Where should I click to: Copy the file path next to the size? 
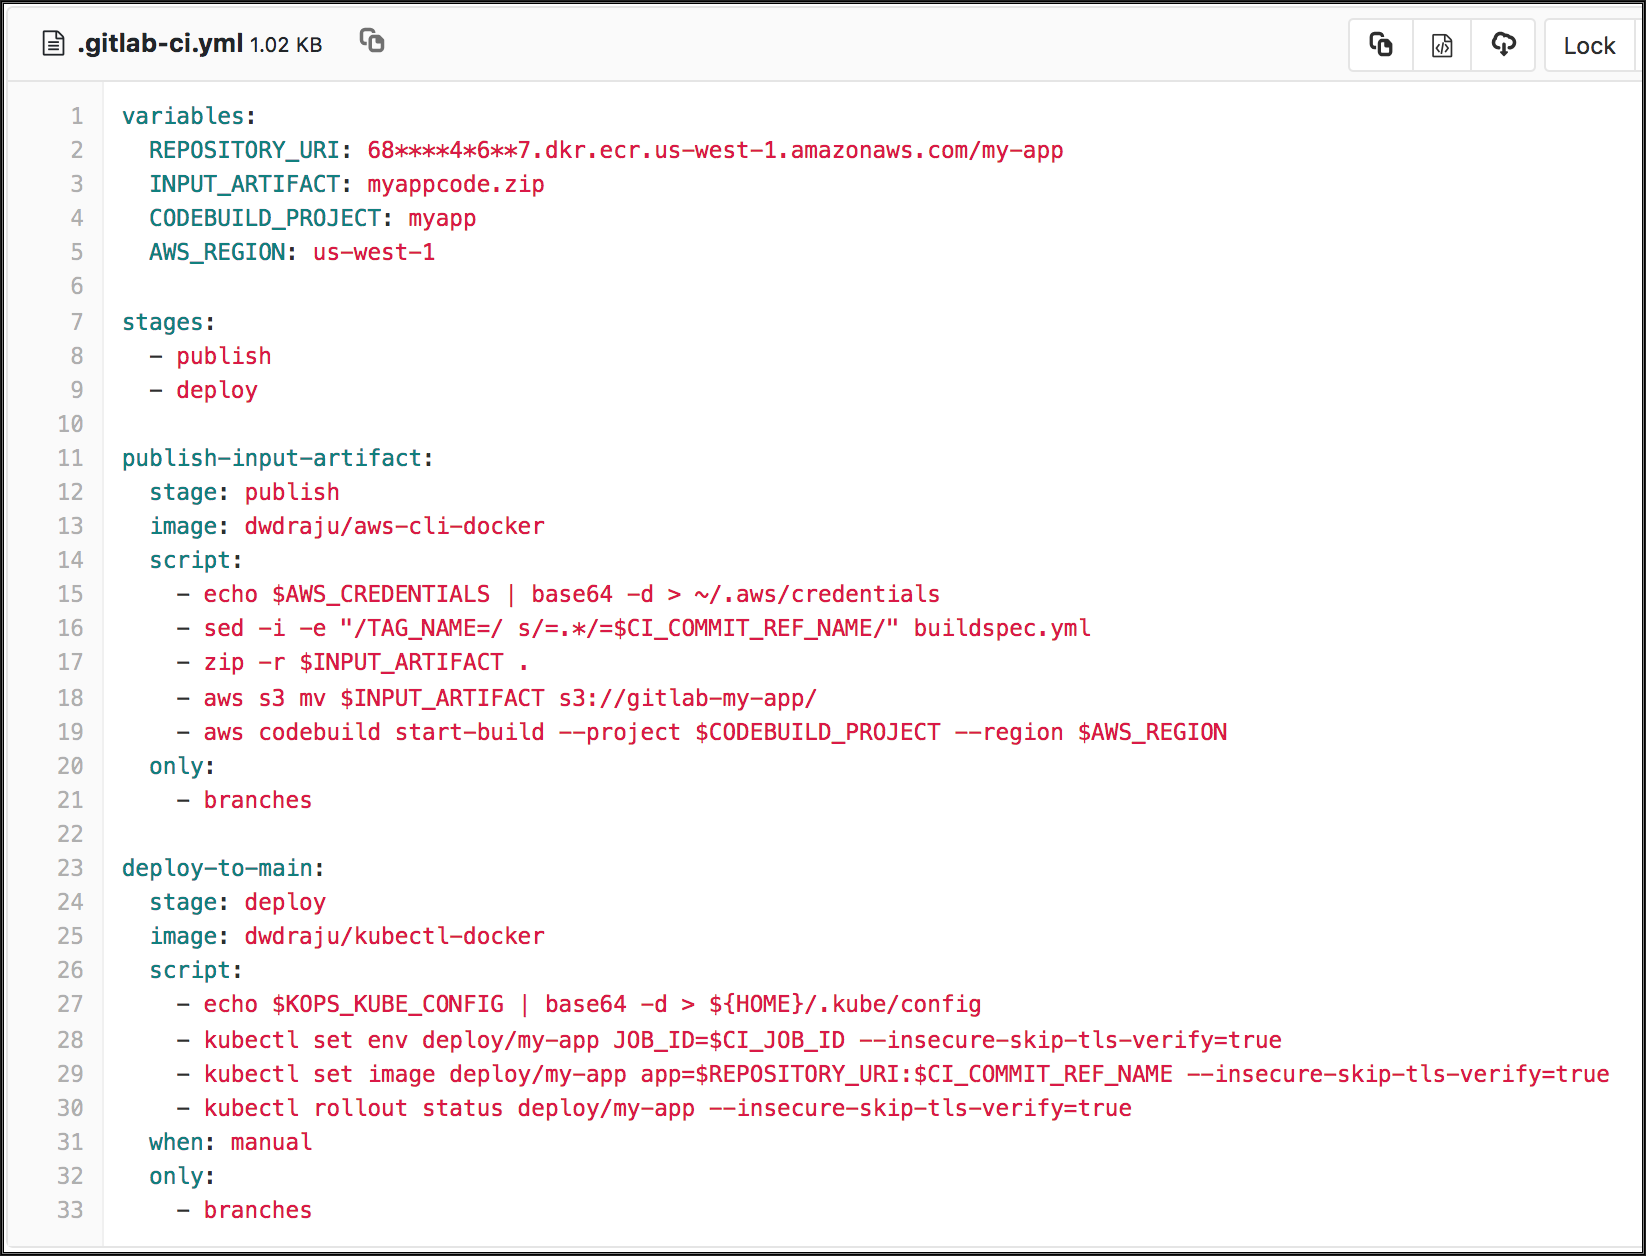pos(372,41)
